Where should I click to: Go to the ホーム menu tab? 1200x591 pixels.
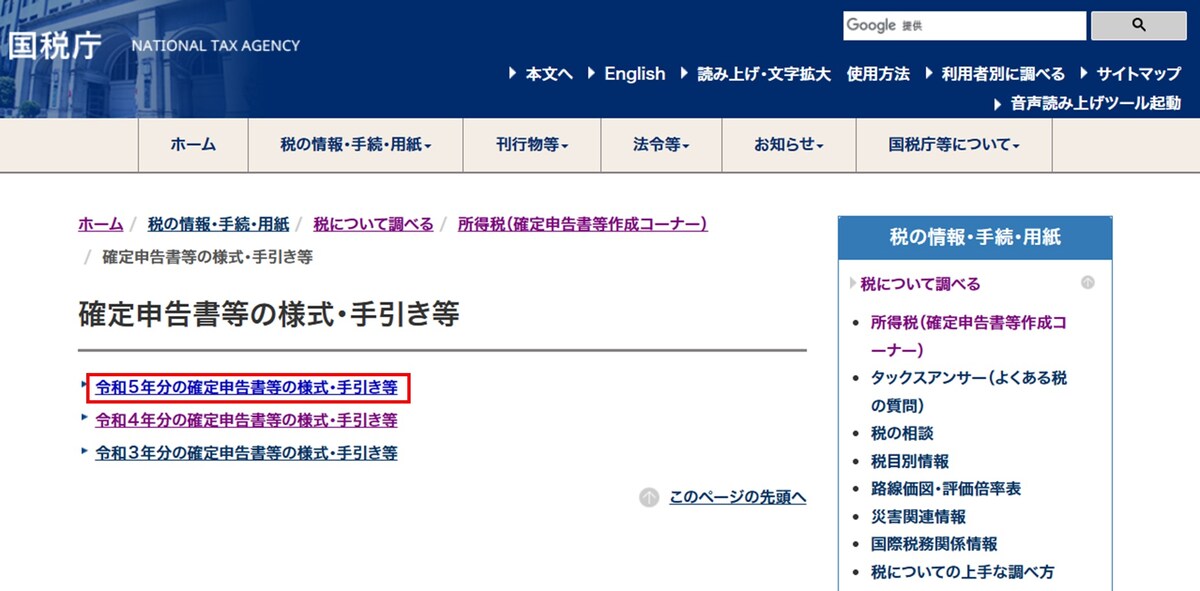[193, 145]
